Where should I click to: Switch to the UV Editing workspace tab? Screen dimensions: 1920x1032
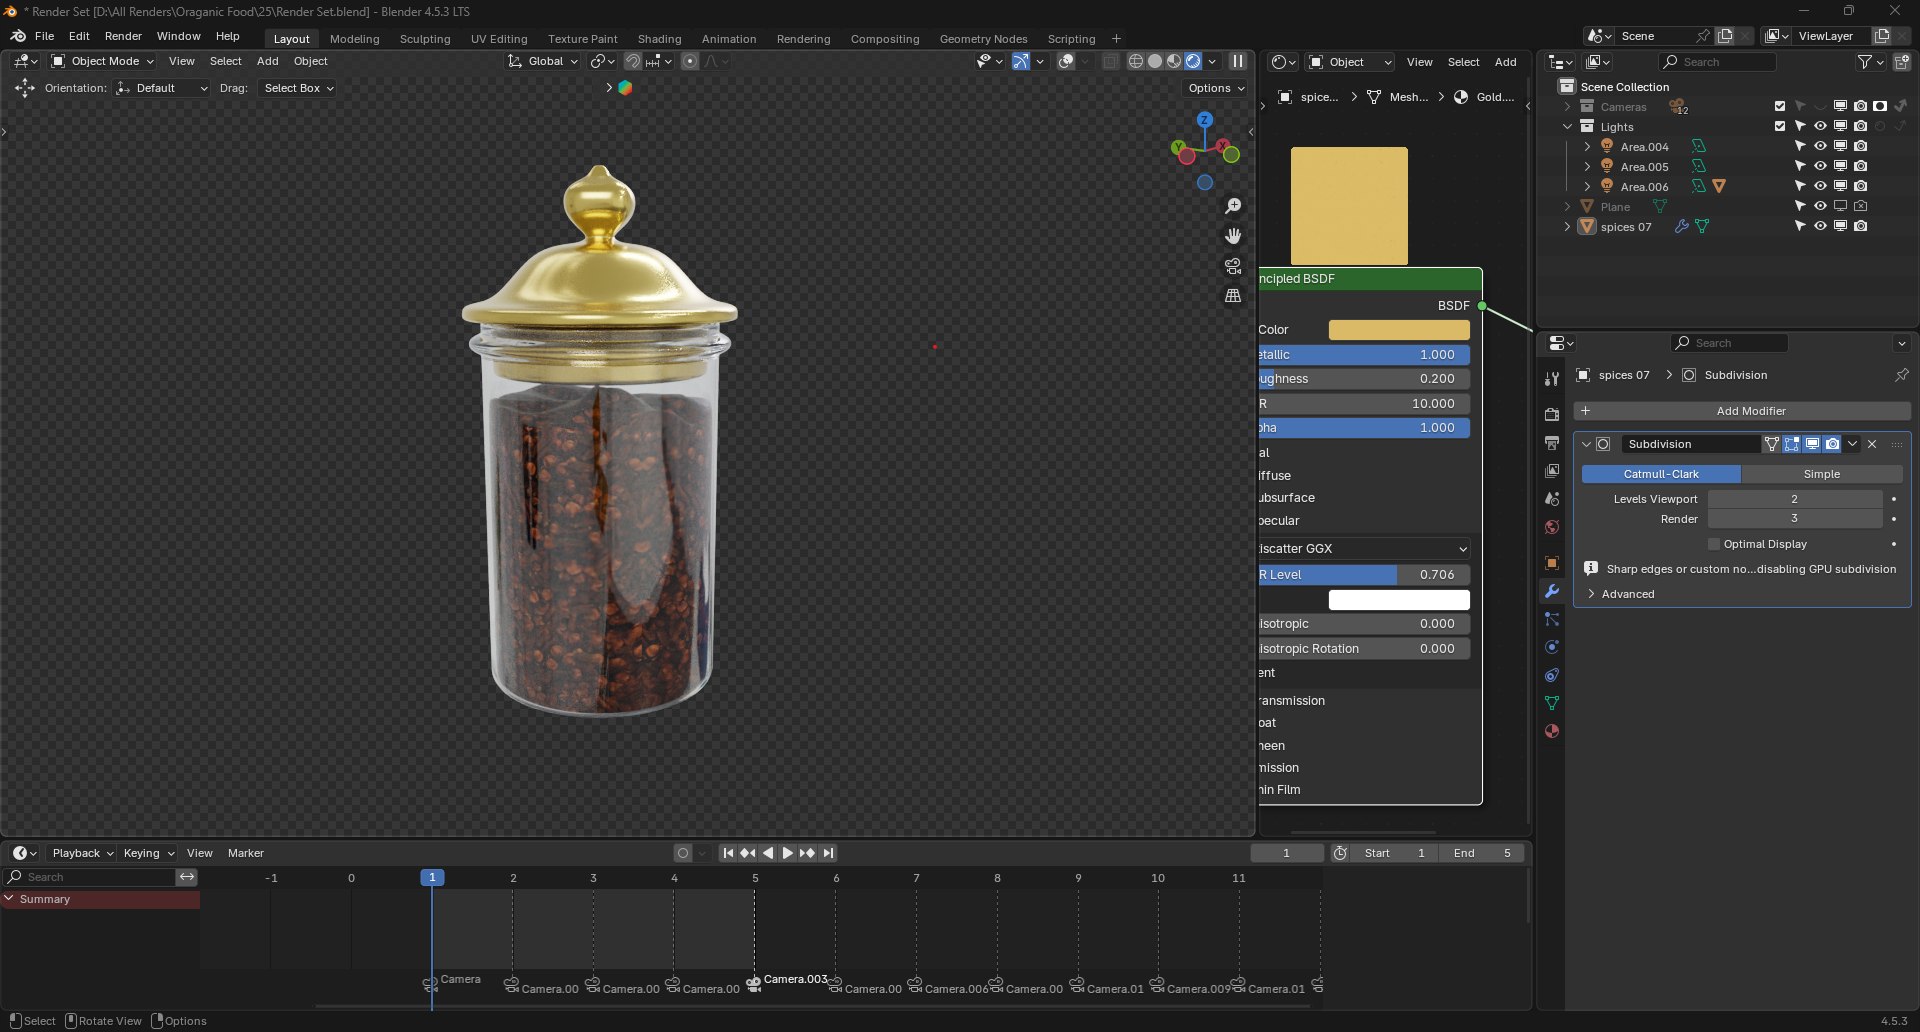(x=498, y=39)
